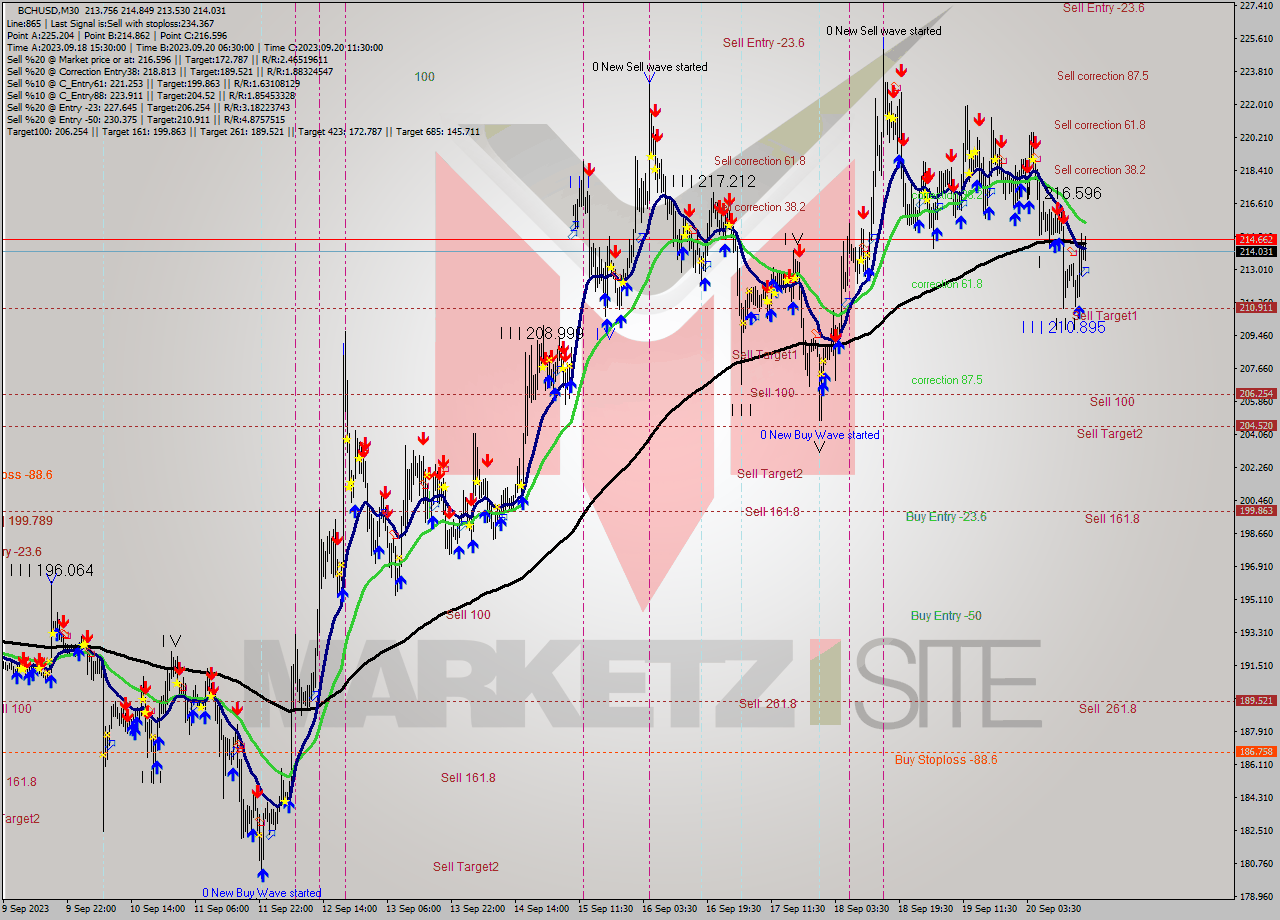Image resolution: width=1280 pixels, height=920 pixels.
Task: Click the '15 Sep 11:30' time axis label
Action: [607, 909]
